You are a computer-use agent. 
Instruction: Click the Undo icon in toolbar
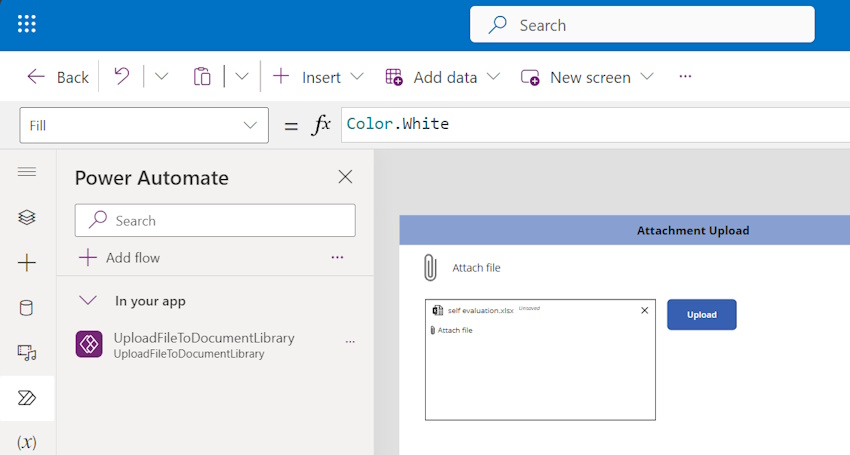pyautogui.click(x=122, y=76)
